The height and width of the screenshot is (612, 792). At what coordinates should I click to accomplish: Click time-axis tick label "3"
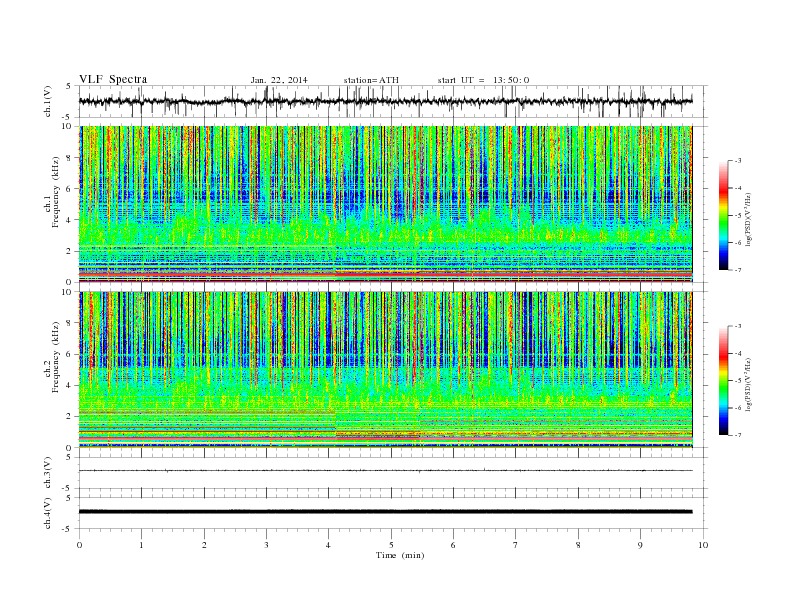266,545
